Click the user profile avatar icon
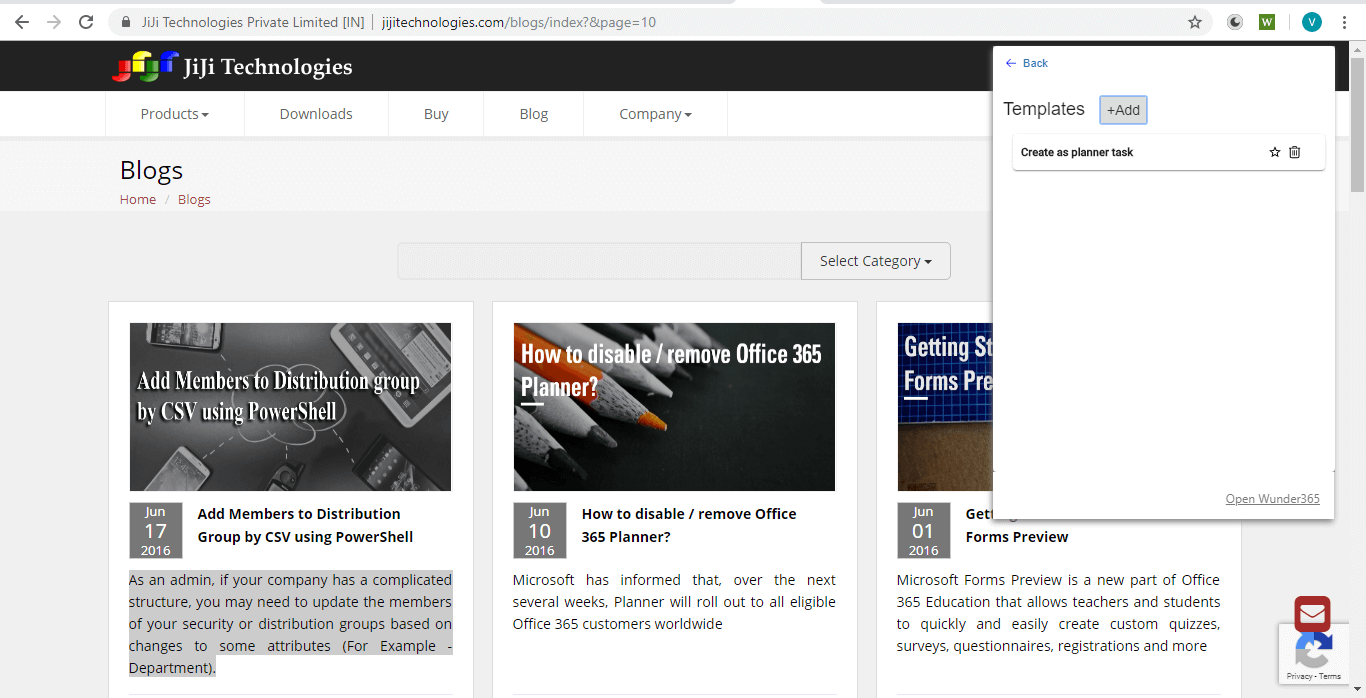 (1311, 22)
